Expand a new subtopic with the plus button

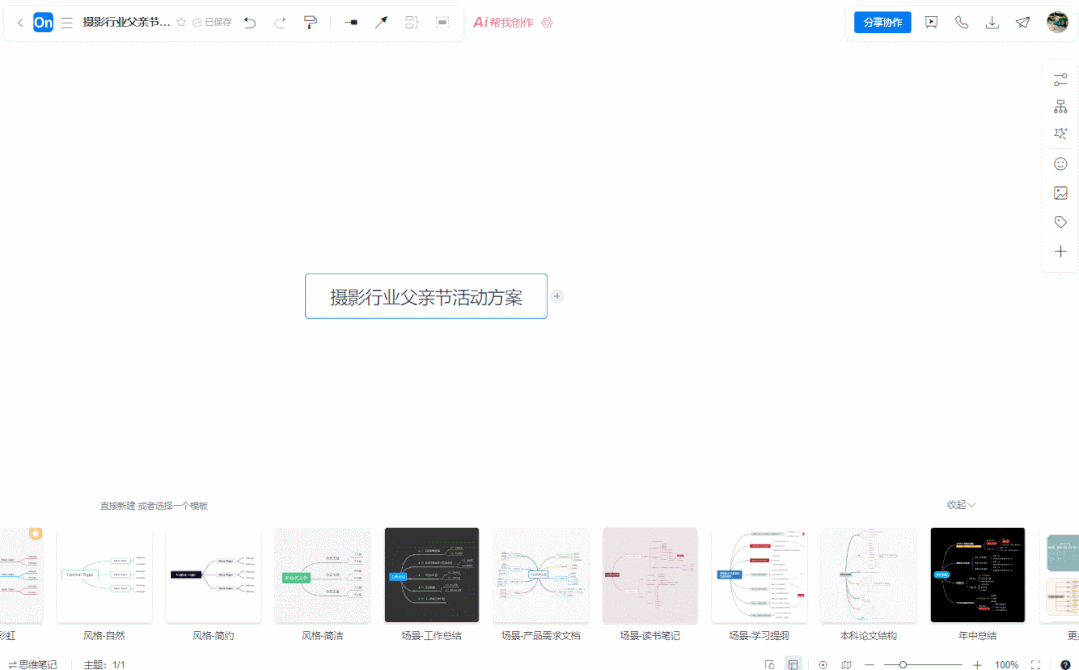point(557,296)
